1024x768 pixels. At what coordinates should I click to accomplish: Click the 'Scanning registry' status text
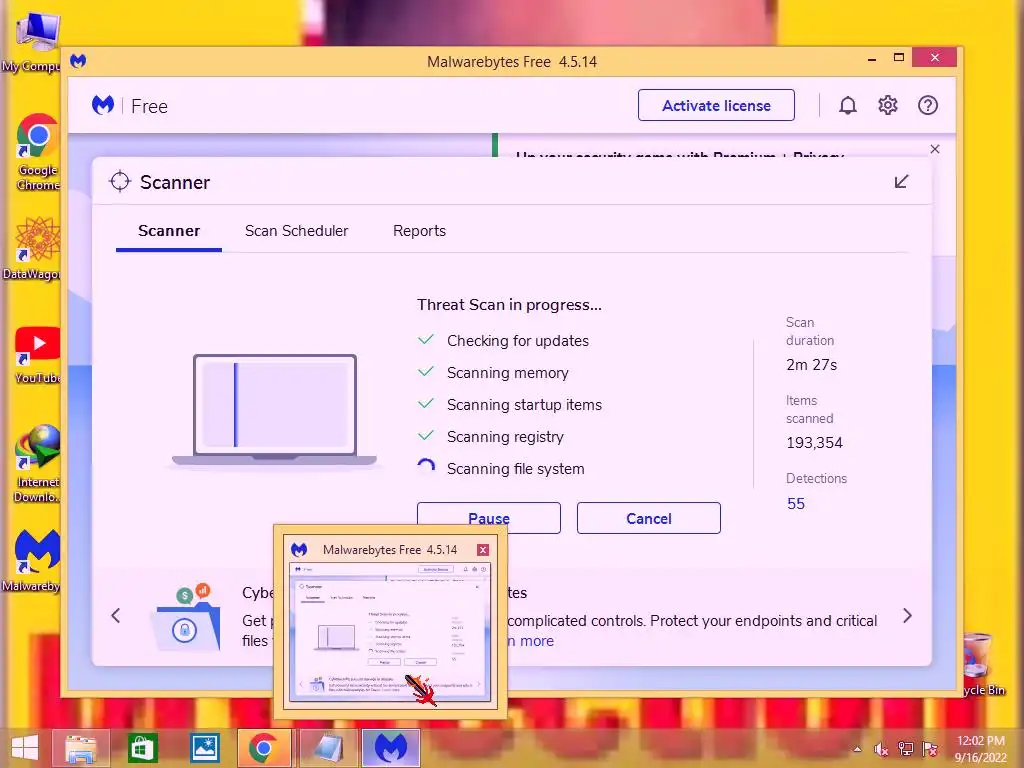coord(505,437)
